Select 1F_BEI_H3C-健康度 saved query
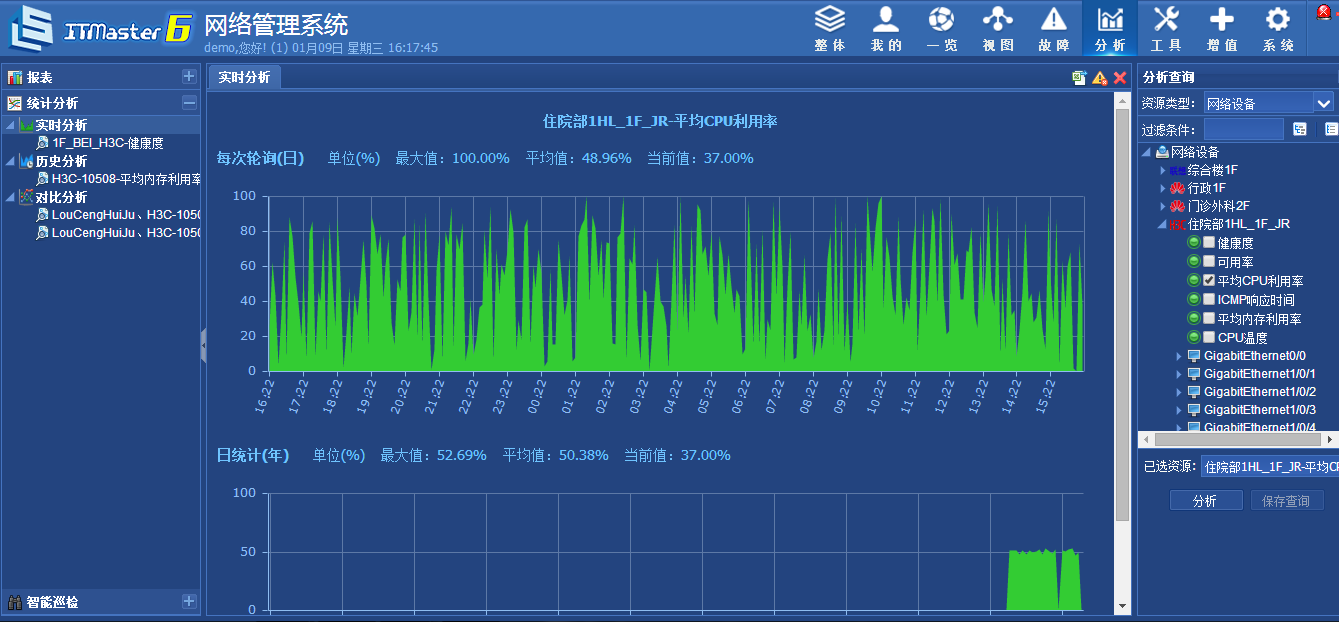This screenshot has height=622, width=1339. pos(108,143)
